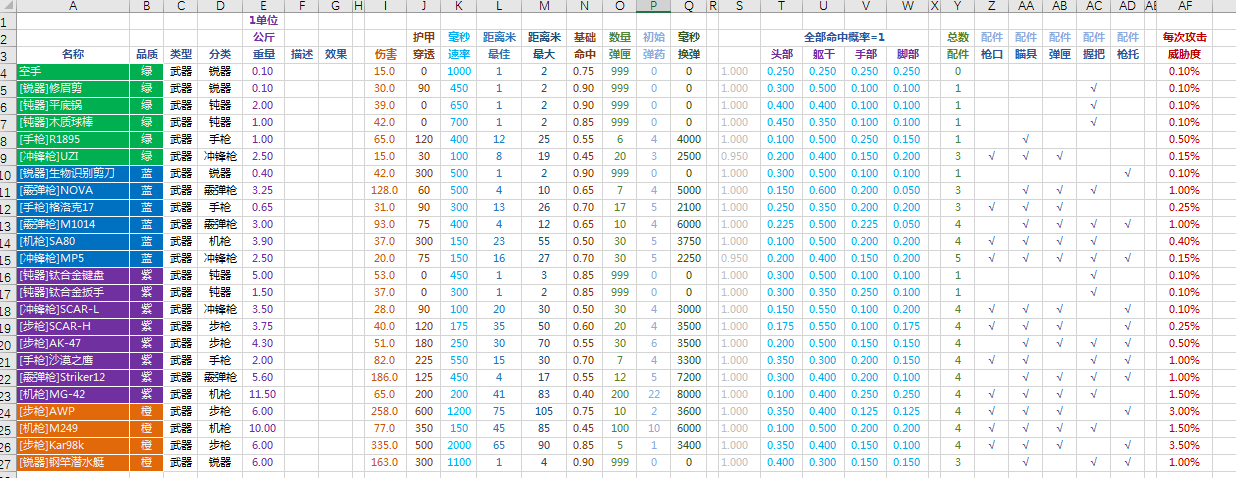Select the [机枪]M249 cell
The height and width of the screenshot is (478, 1236).
click(73, 428)
